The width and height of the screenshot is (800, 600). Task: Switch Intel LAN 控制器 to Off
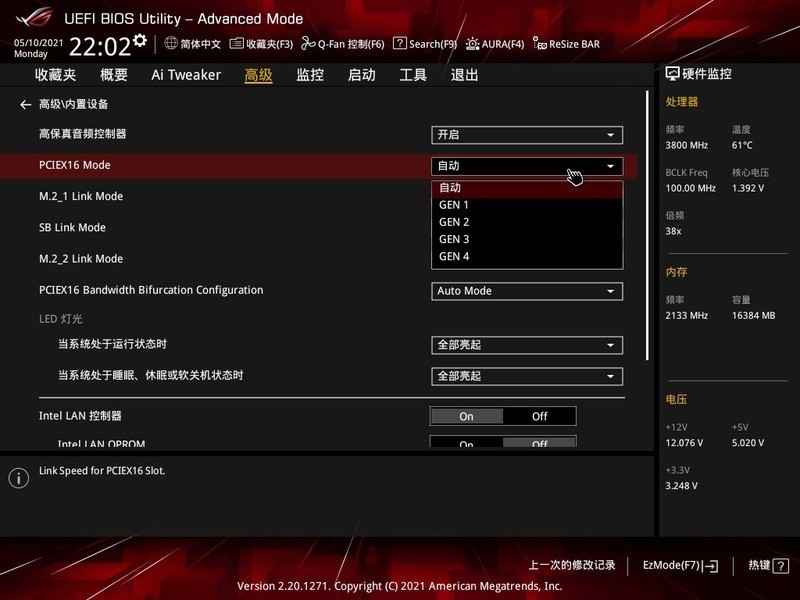click(x=540, y=416)
